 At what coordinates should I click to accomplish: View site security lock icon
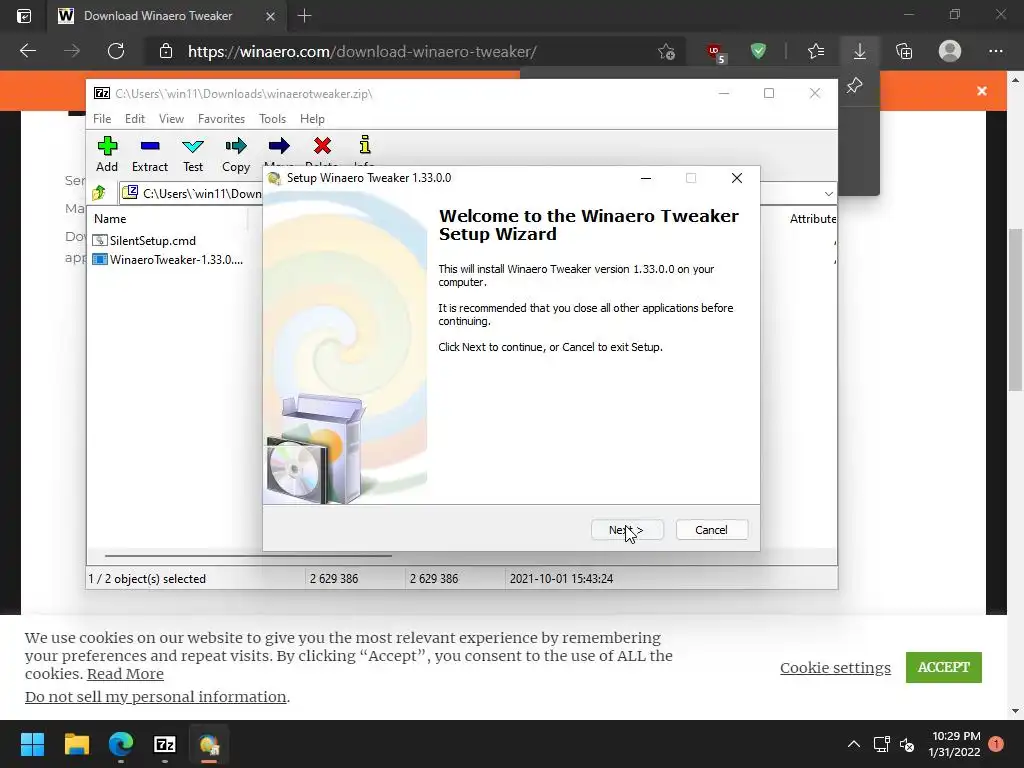166,51
